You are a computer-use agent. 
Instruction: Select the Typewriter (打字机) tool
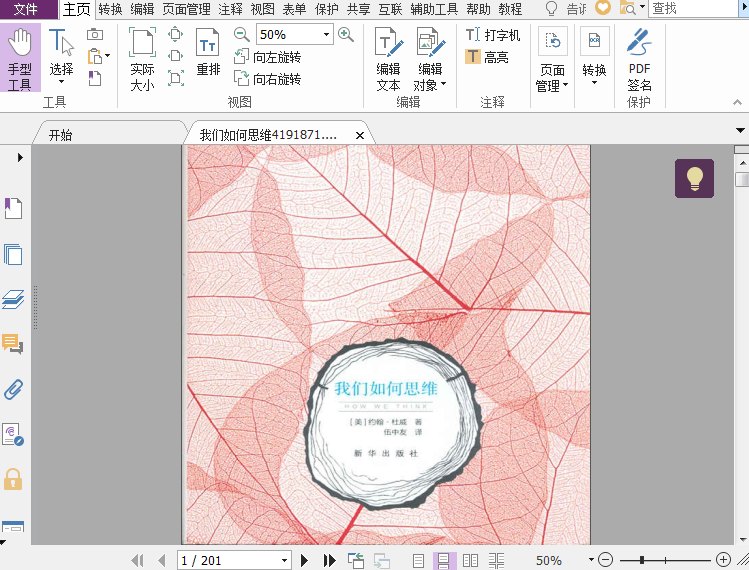pos(492,35)
